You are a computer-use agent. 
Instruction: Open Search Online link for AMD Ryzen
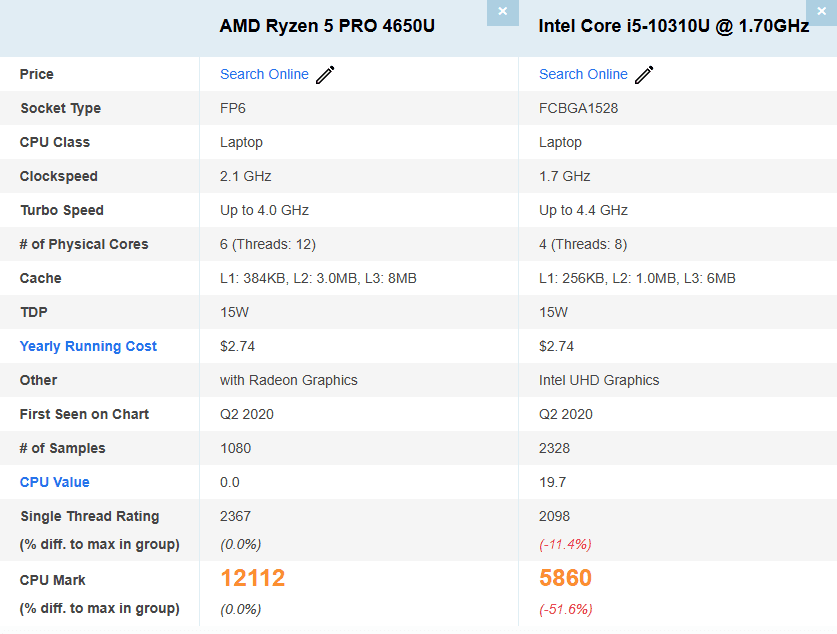(x=264, y=74)
